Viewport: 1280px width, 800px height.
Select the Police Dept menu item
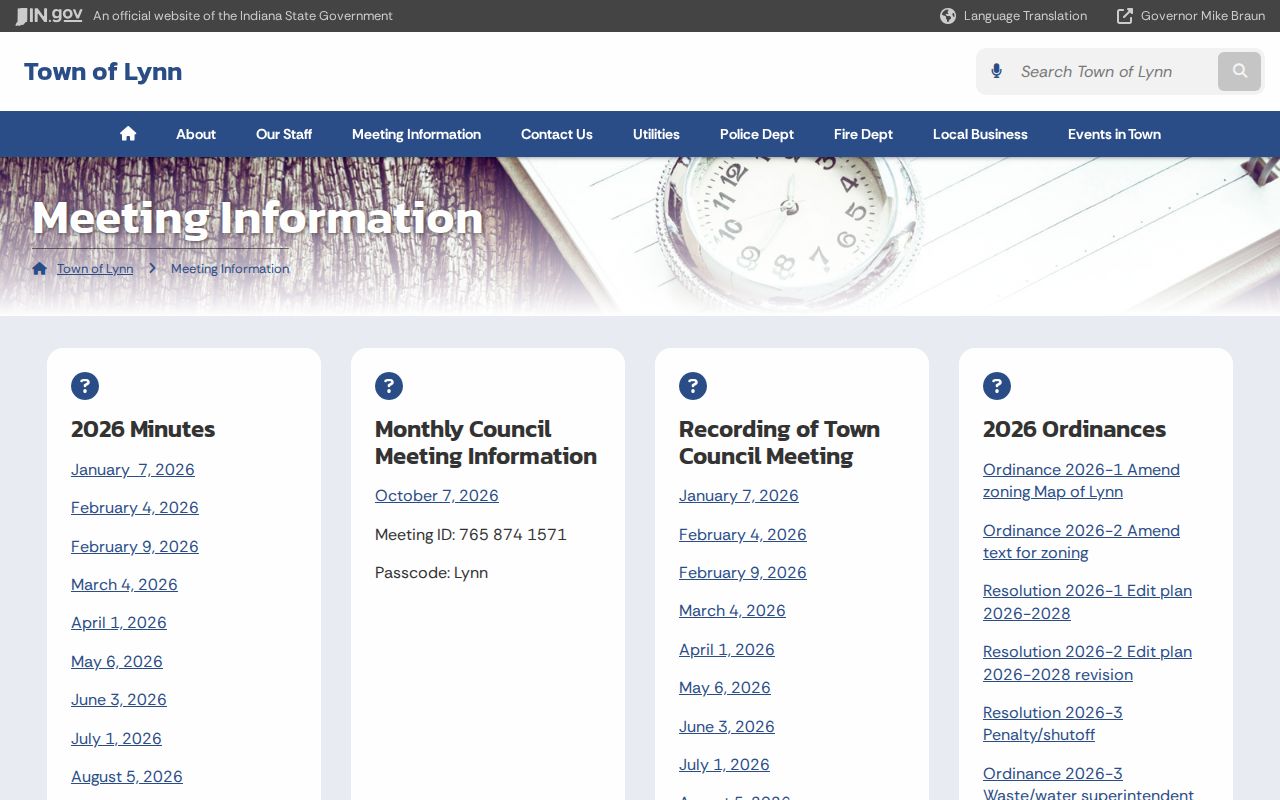point(757,134)
